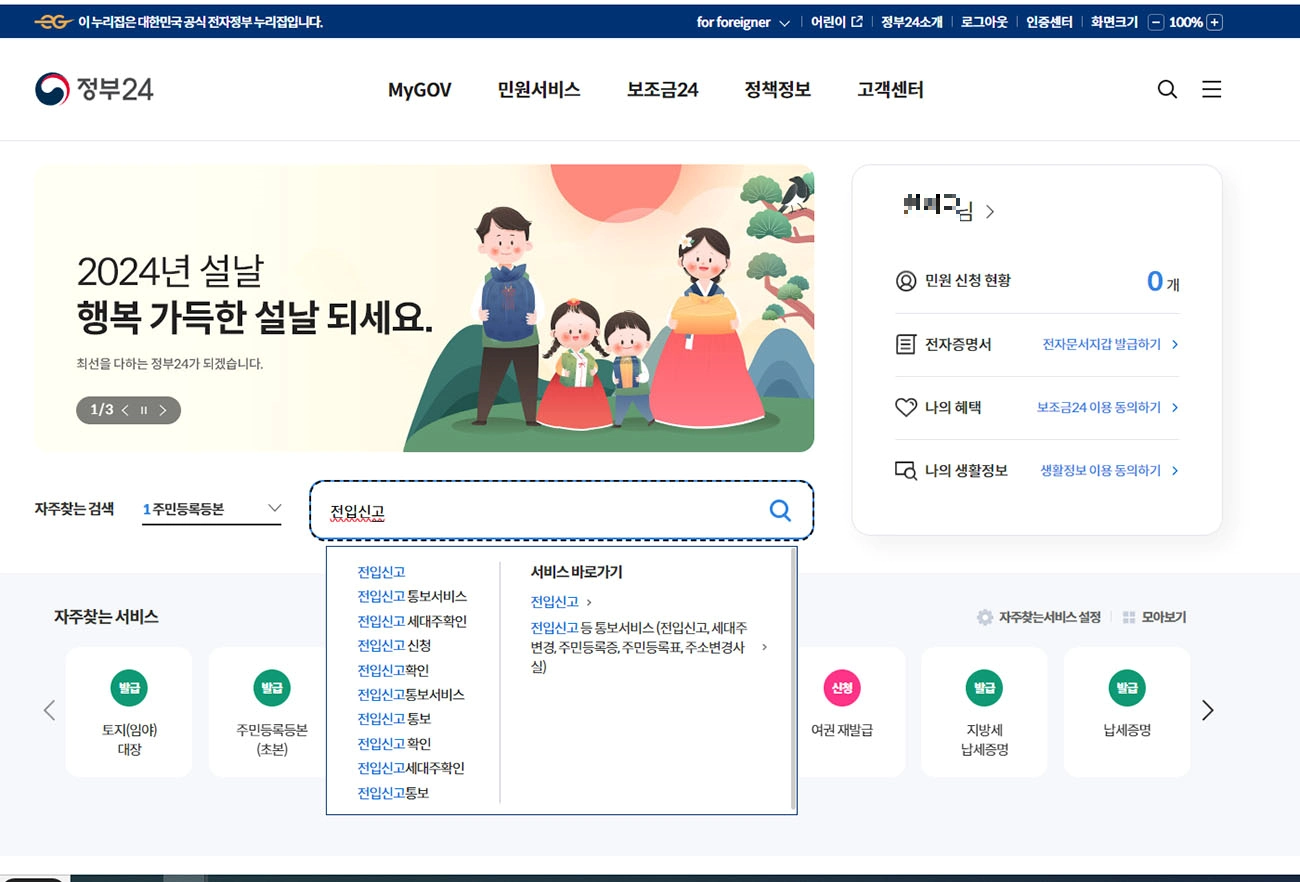Open the 인증센터 link
Image resolution: width=1300 pixels, height=882 pixels.
point(1049,22)
